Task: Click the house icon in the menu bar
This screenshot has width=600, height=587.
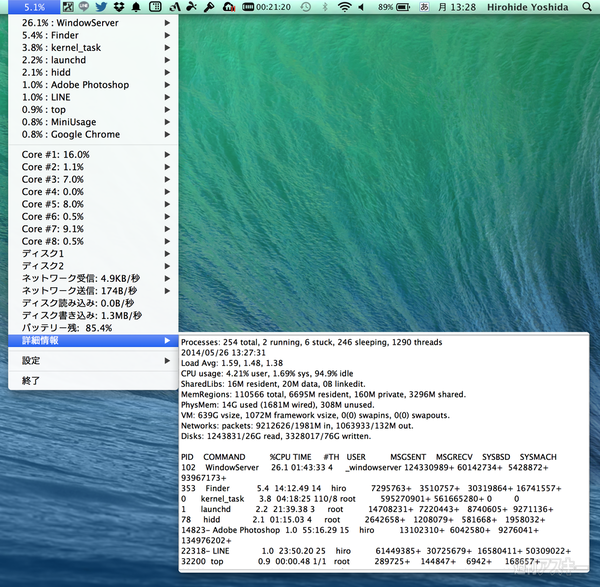Action: [x=228, y=7]
